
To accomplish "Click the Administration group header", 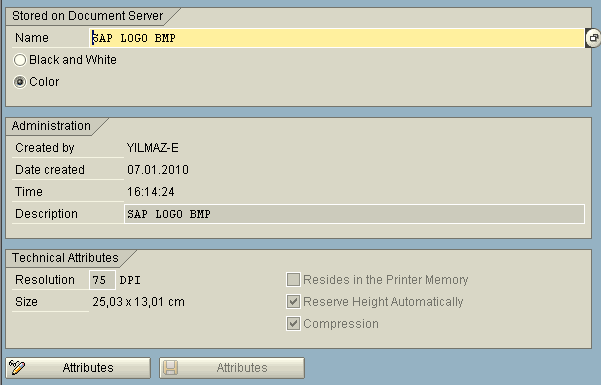I will click(x=51, y=126).
